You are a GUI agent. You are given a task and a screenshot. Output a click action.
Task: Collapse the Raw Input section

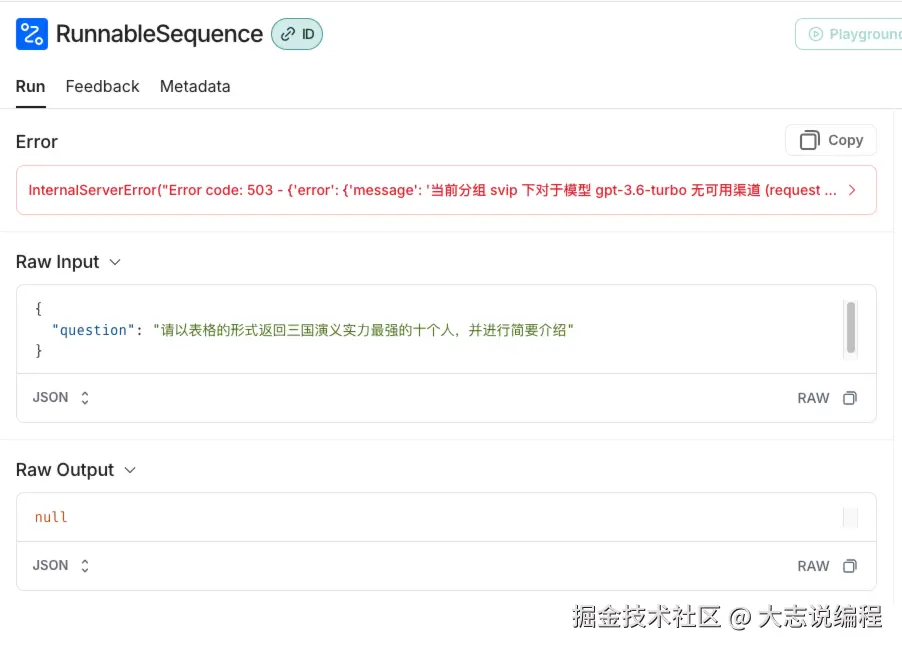(x=115, y=262)
